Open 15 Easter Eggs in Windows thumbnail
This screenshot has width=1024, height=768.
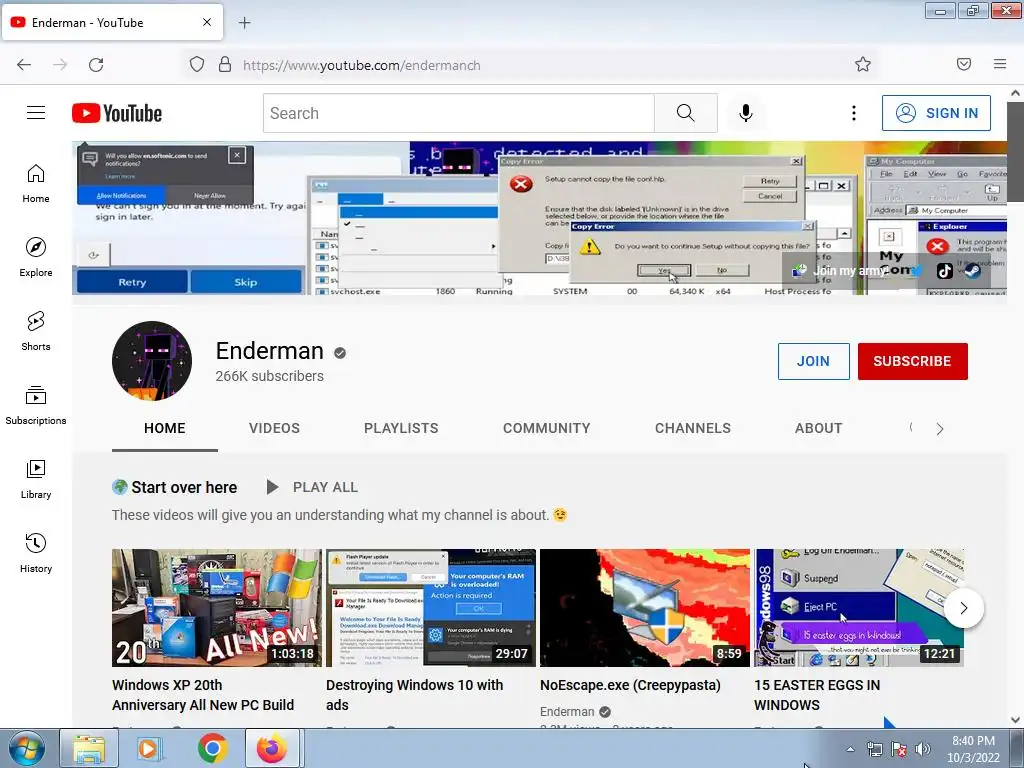(859, 608)
